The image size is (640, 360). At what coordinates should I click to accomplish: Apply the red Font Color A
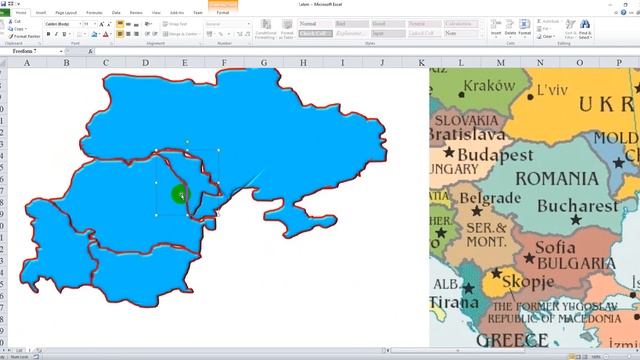pyautogui.click(x=105, y=34)
